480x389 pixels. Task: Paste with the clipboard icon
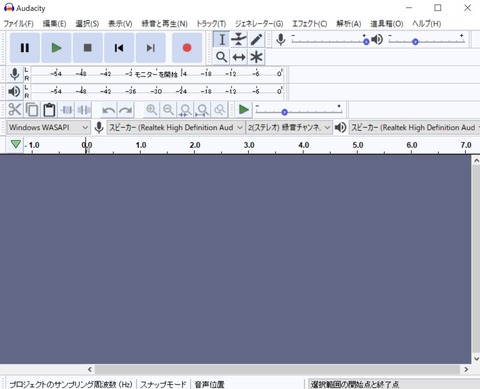pyautogui.click(x=49, y=110)
